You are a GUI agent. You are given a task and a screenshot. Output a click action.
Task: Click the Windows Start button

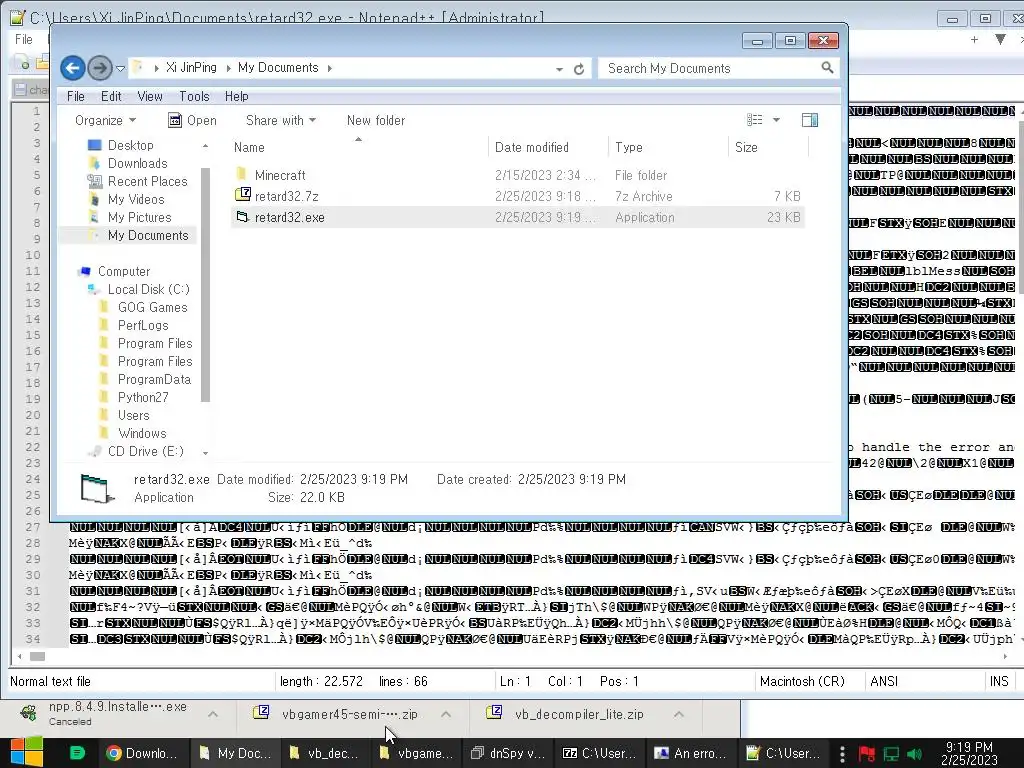point(26,752)
